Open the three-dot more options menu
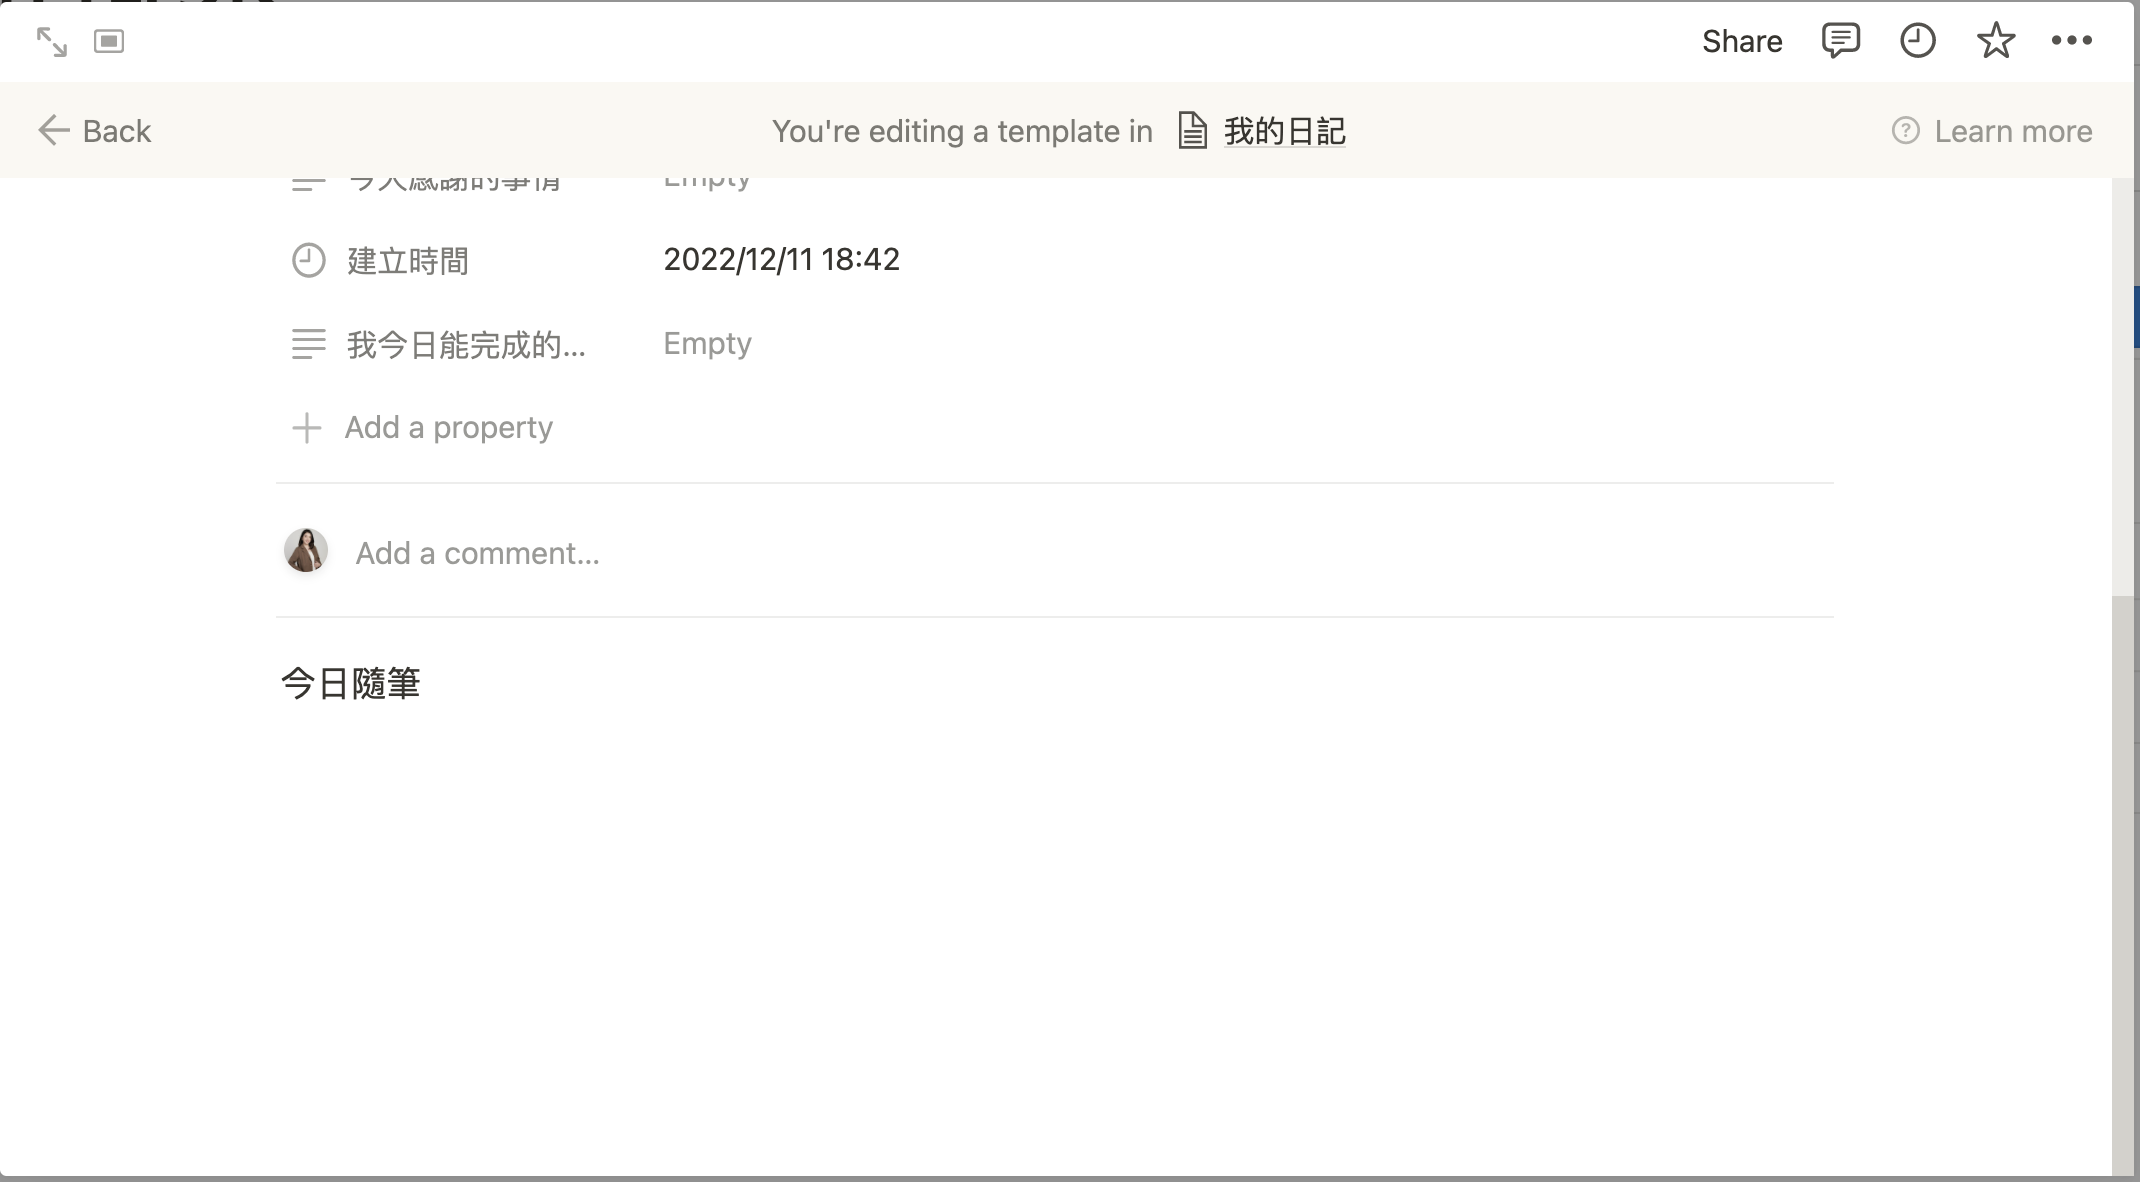Image resolution: width=2140 pixels, height=1182 pixels. click(x=2072, y=41)
